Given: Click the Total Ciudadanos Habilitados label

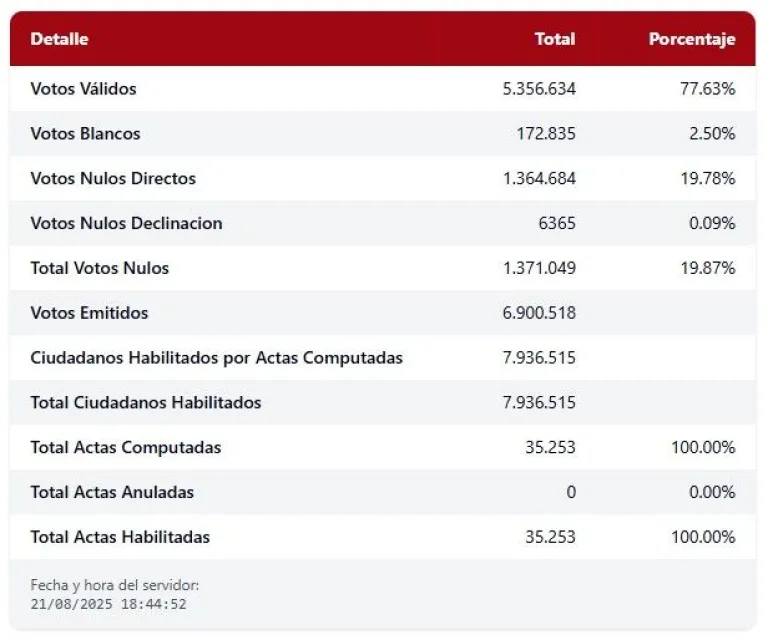Looking at the screenshot, I should point(145,403).
